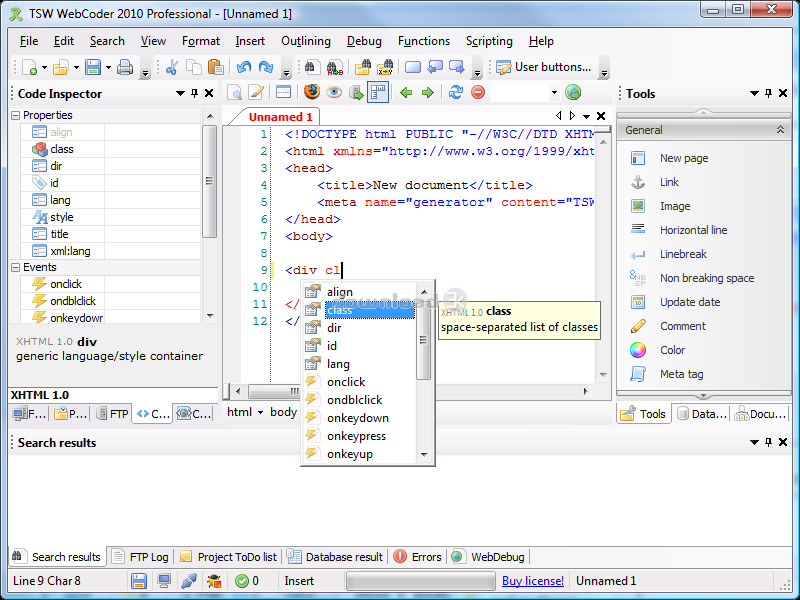Click the Open file folder icon

coord(60,67)
